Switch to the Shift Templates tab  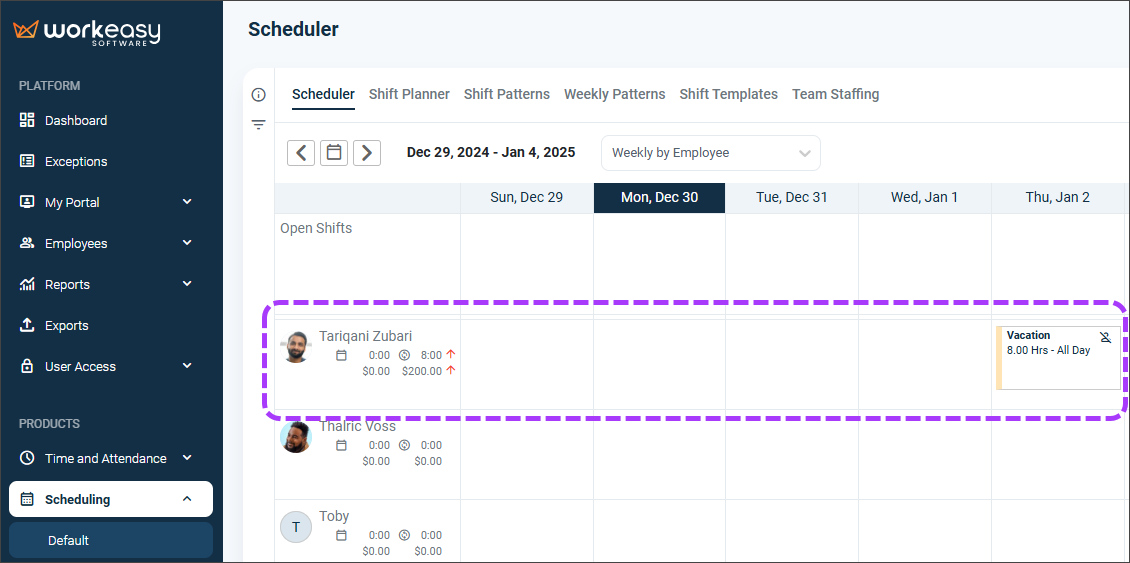729,94
